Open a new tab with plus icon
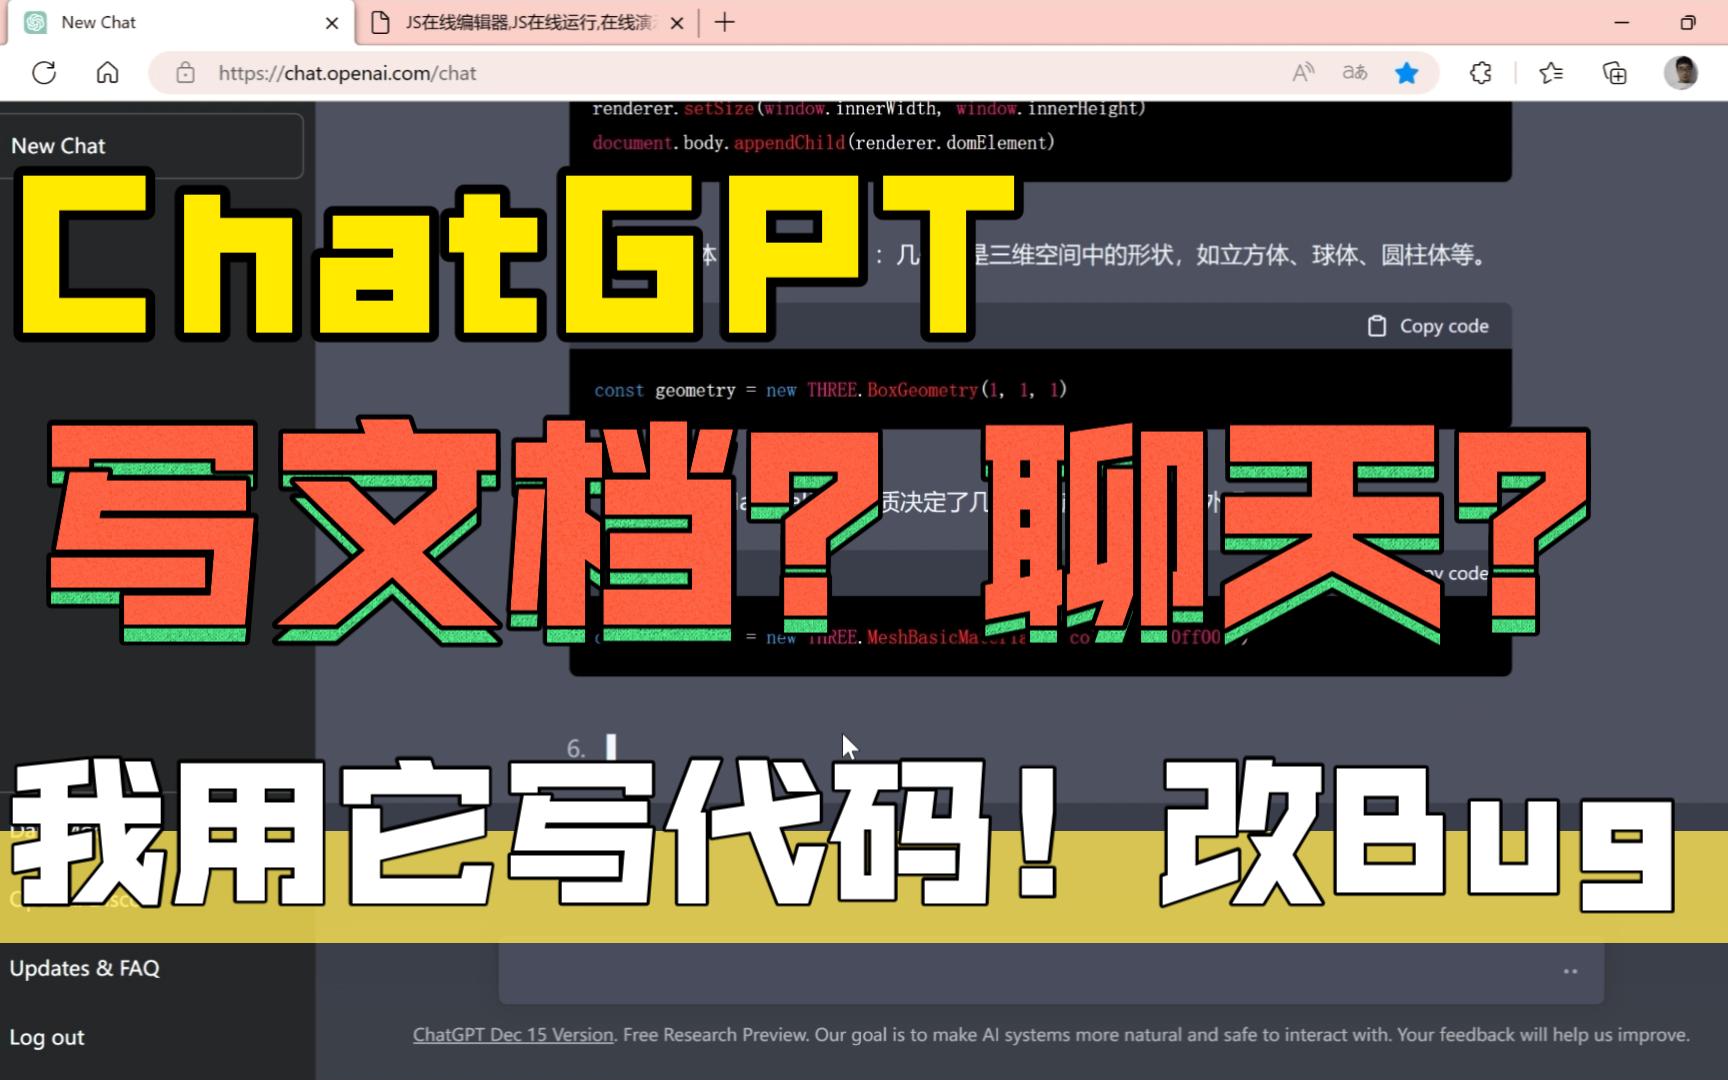 coord(725,22)
